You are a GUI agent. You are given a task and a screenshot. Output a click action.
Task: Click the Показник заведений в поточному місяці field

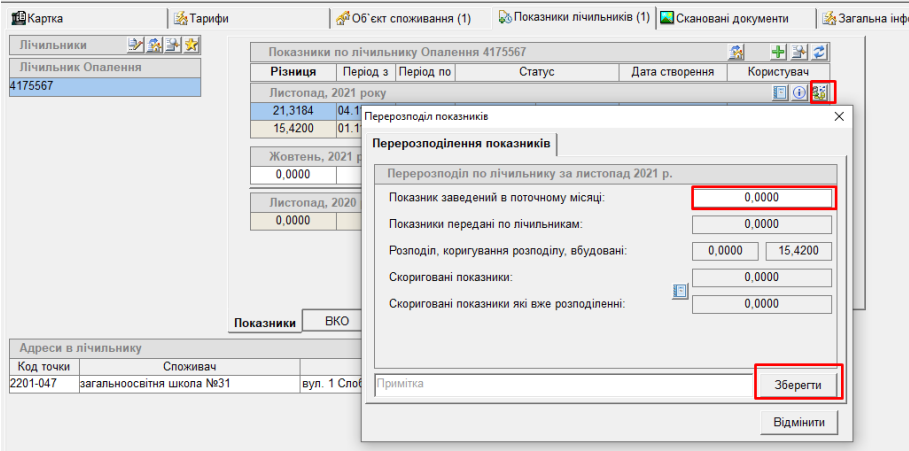point(762,198)
